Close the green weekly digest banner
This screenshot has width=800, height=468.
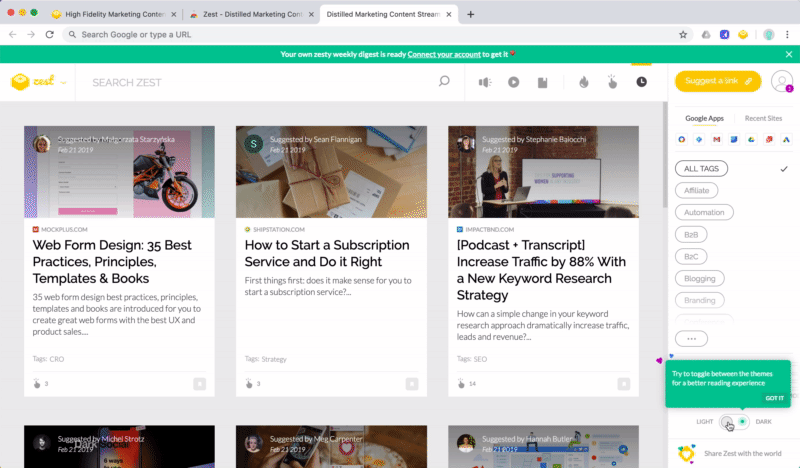[789, 54]
